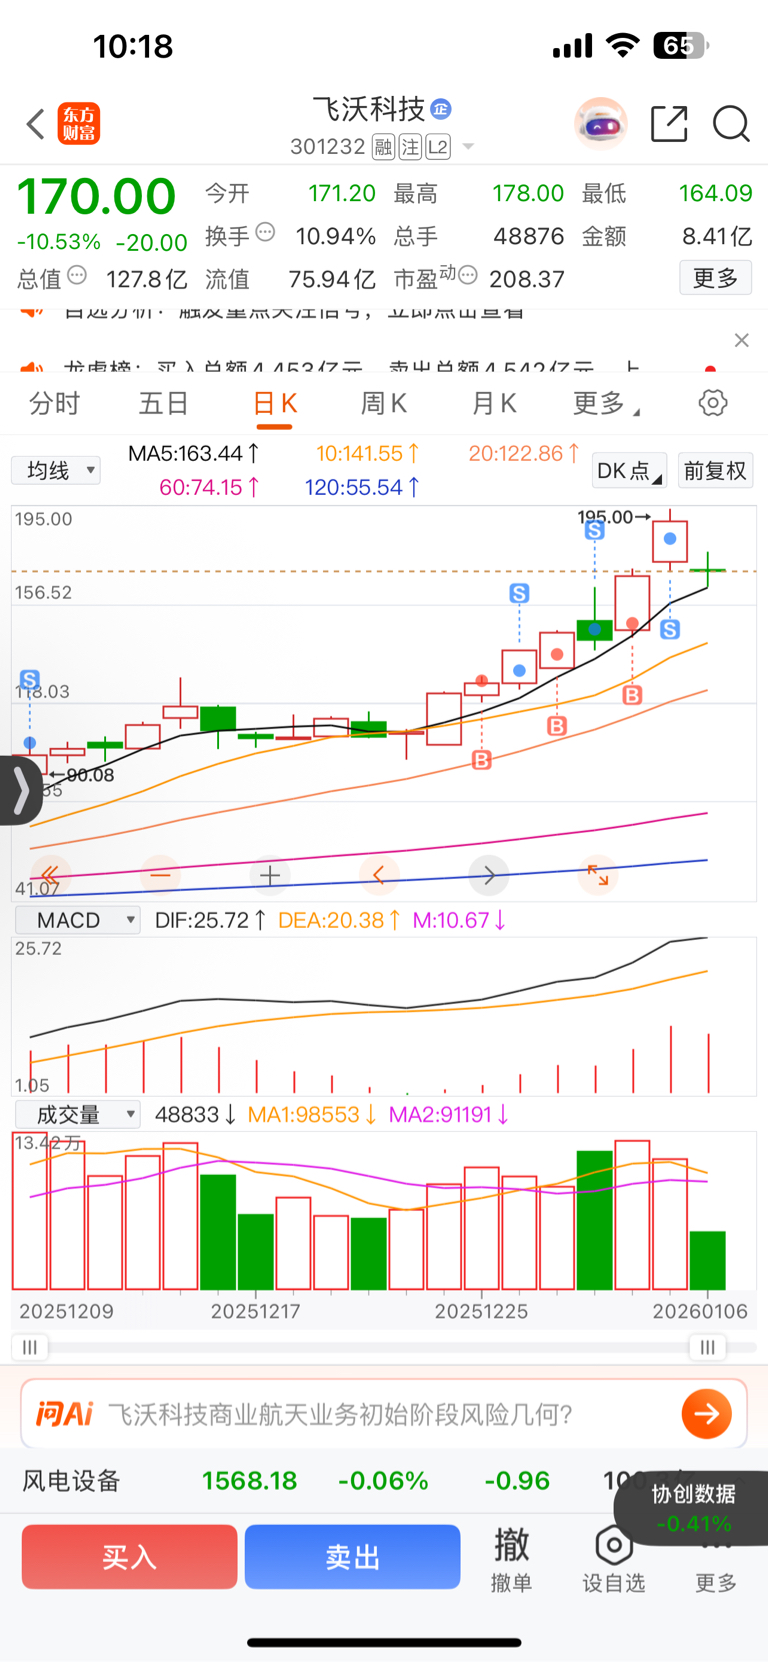Tap the chart scroll-to-start double arrow
Screen dimensions: 768x1662
[50, 875]
